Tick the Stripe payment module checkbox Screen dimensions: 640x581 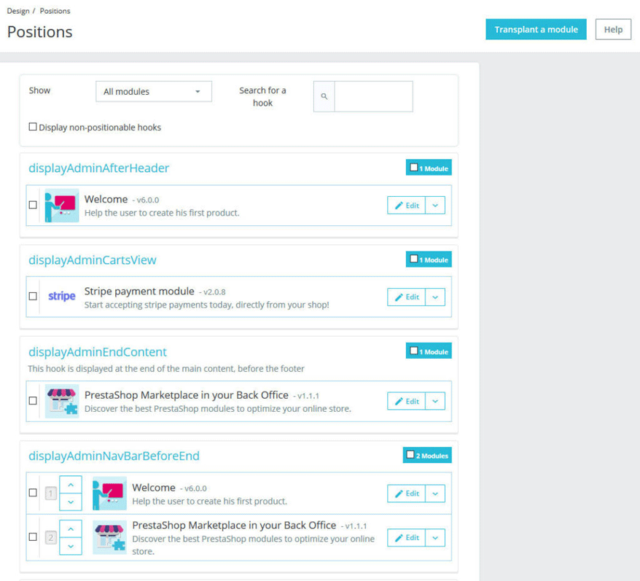(33, 296)
